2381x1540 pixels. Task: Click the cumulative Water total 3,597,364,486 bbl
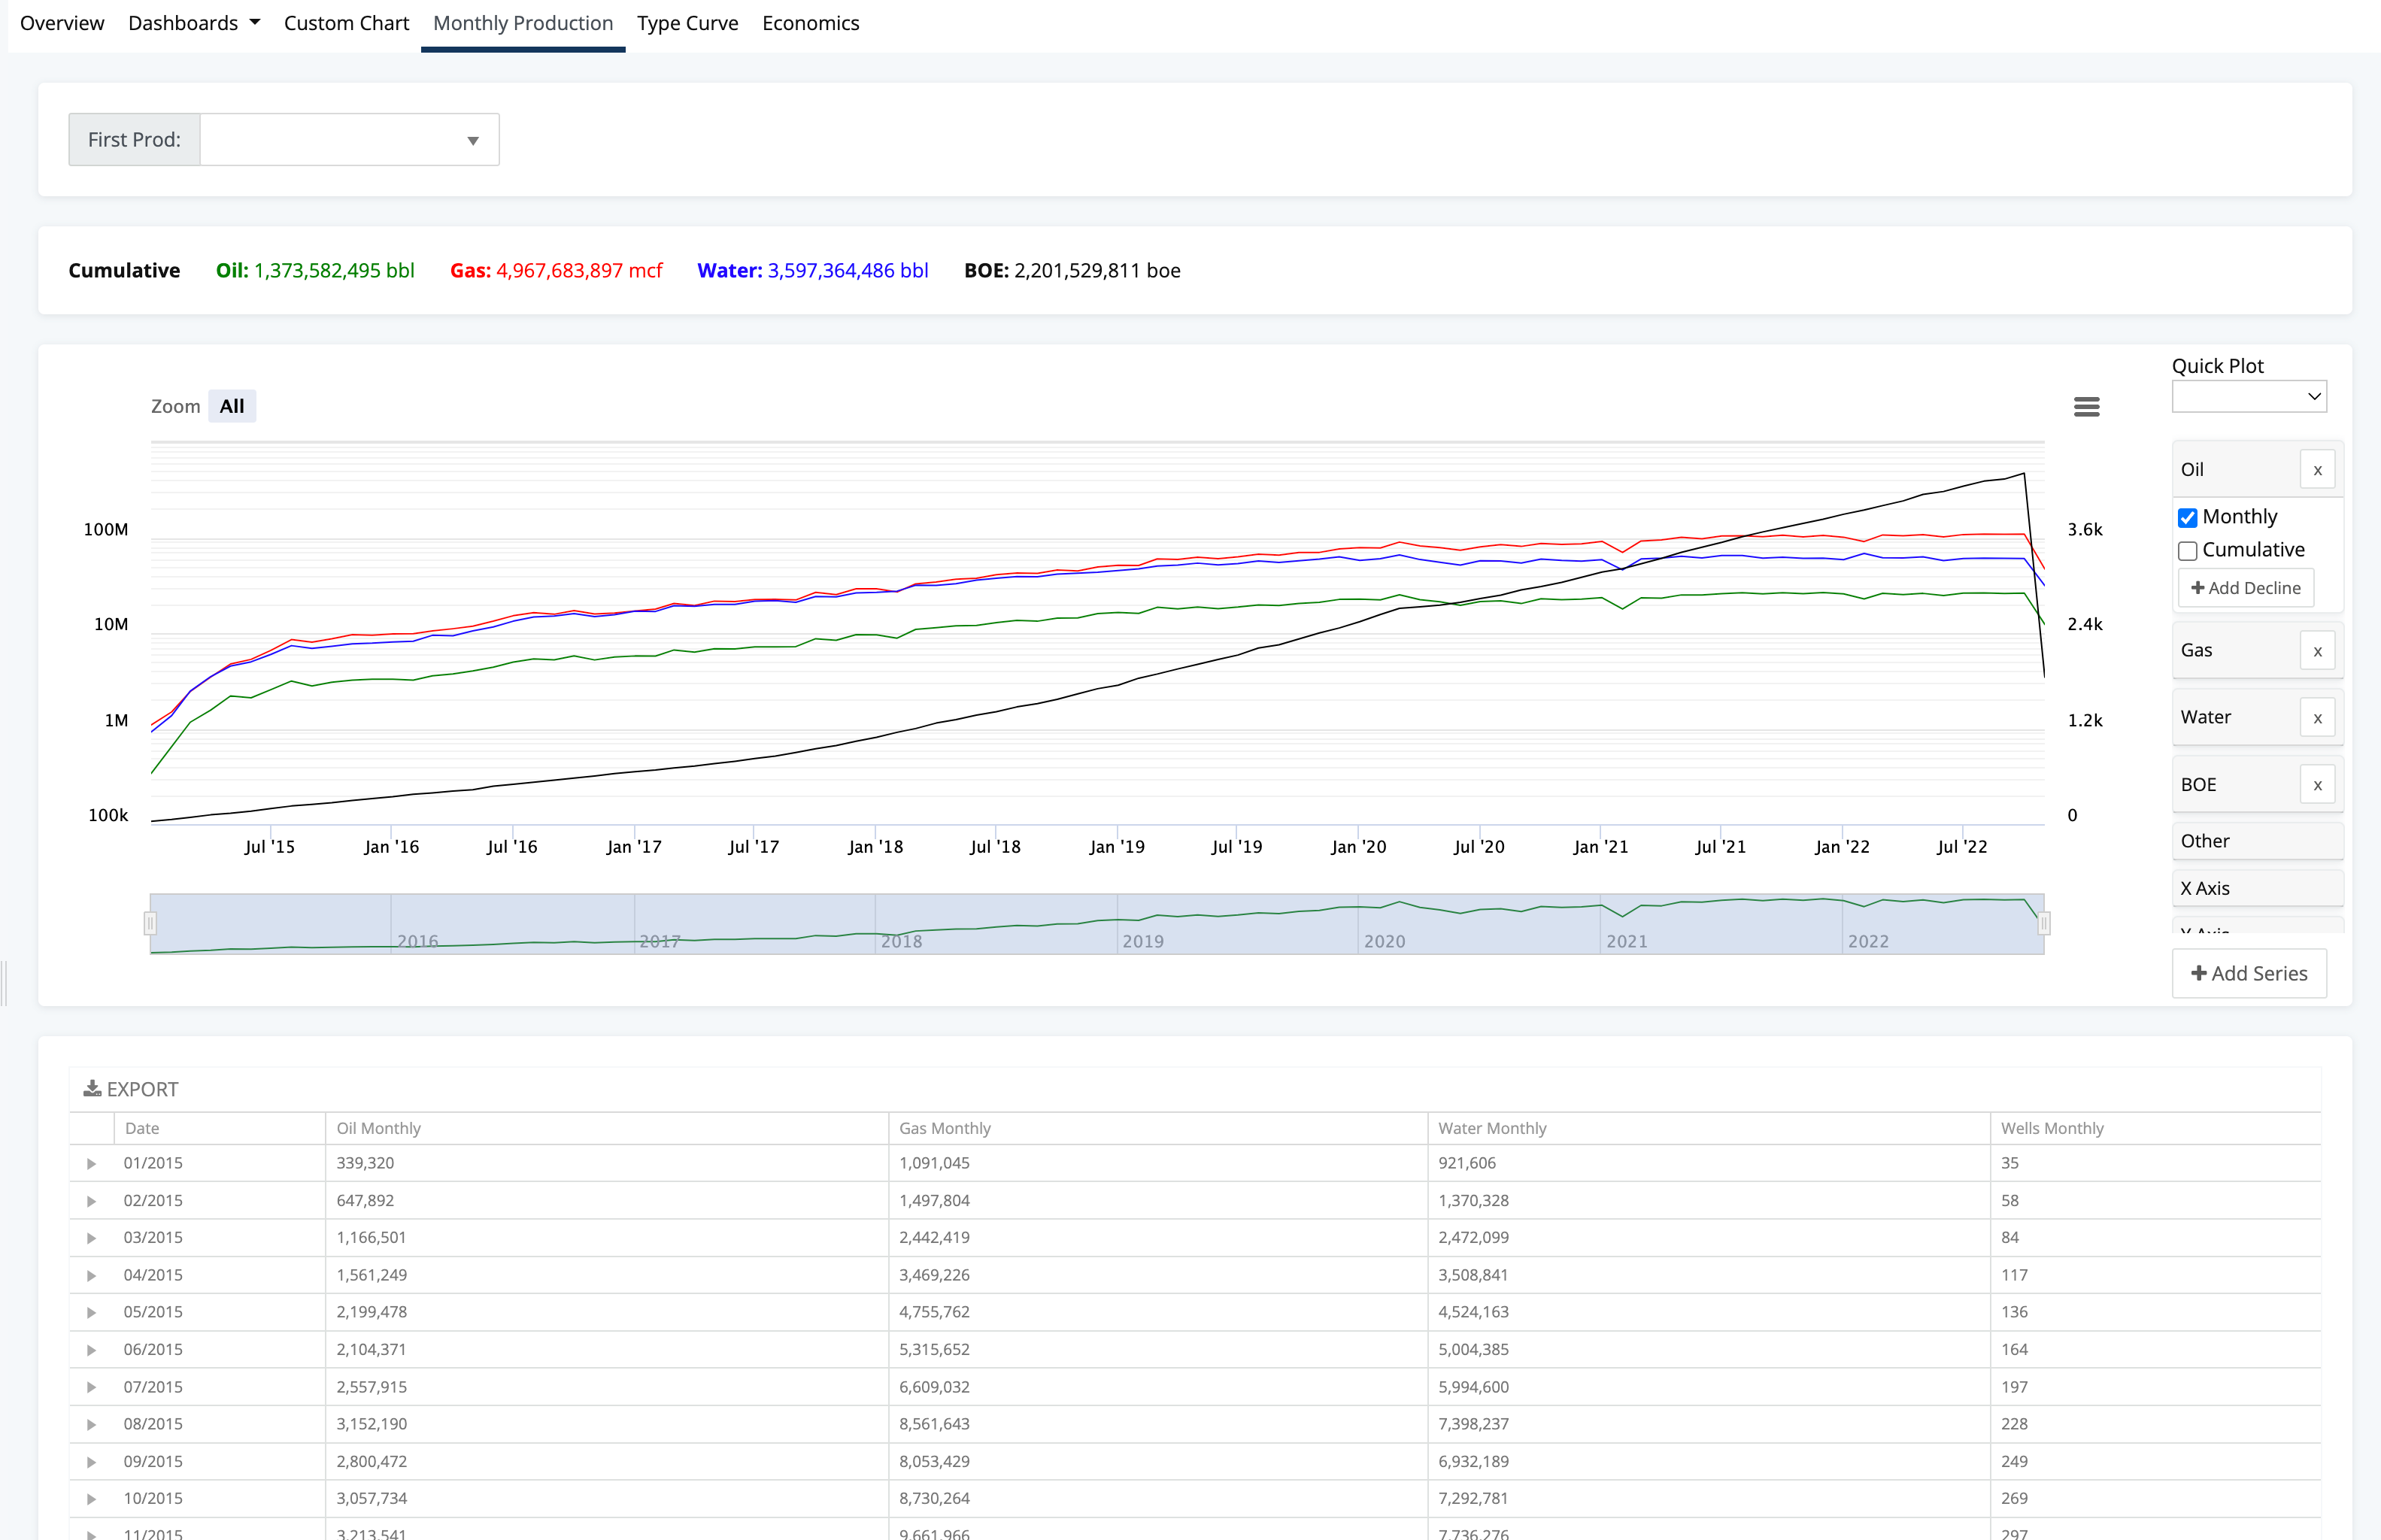(847, 271)
